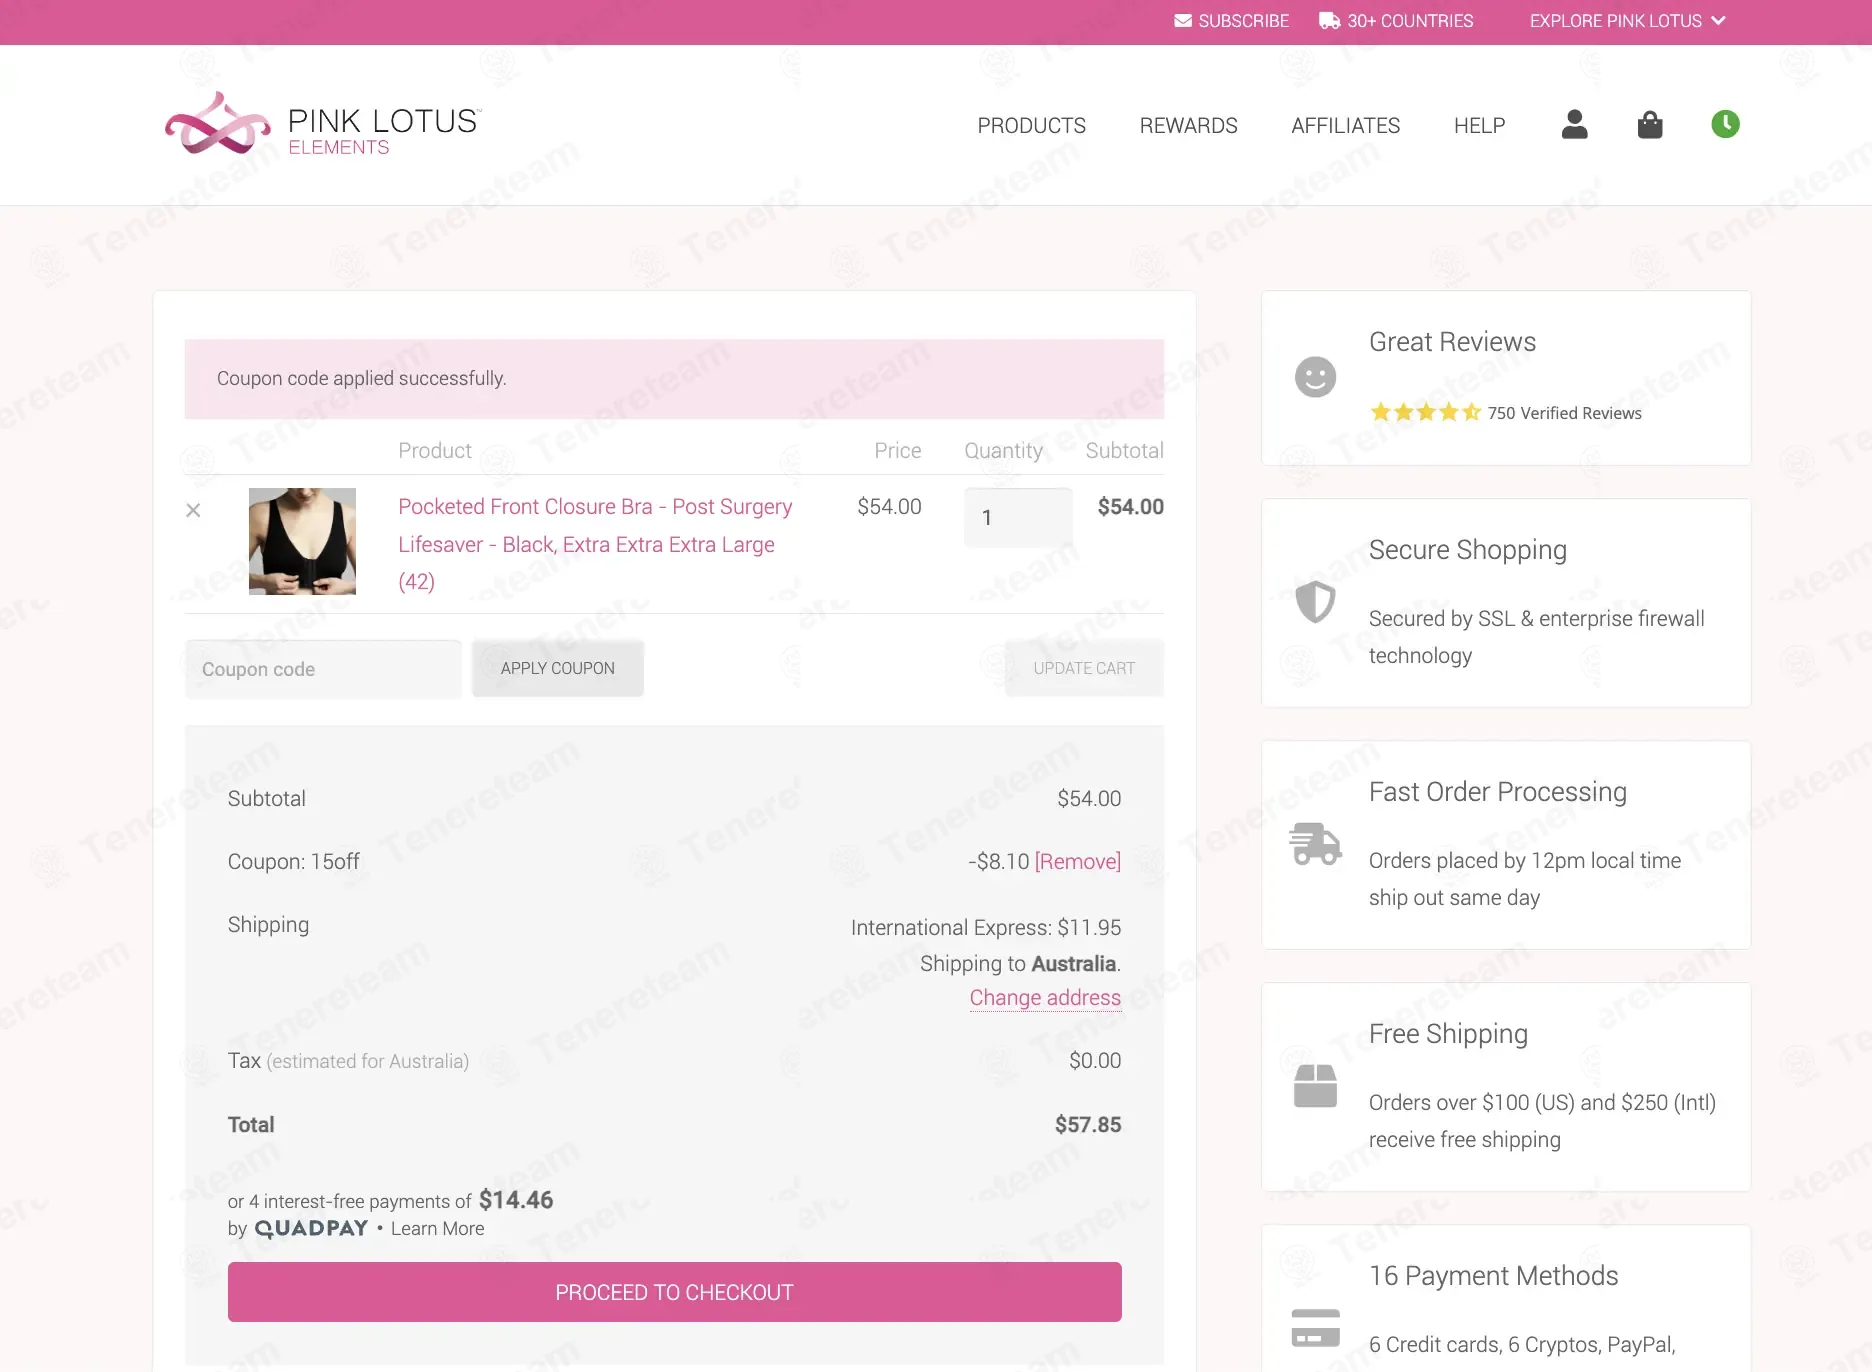Open the Products menu
1872x1372 pixels.
pyautogui.click(x=1031, y=125)
